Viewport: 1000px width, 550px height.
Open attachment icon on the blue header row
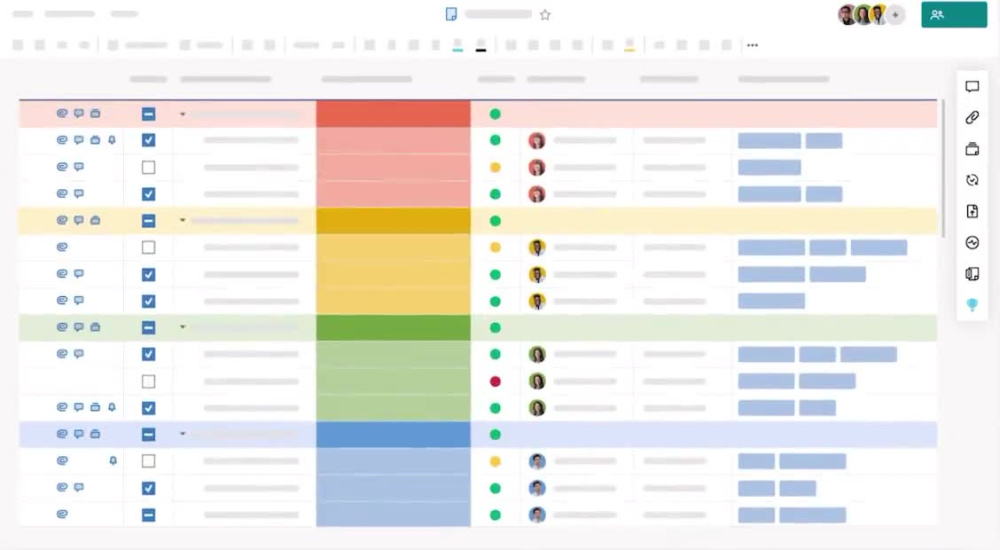point(62,434)
